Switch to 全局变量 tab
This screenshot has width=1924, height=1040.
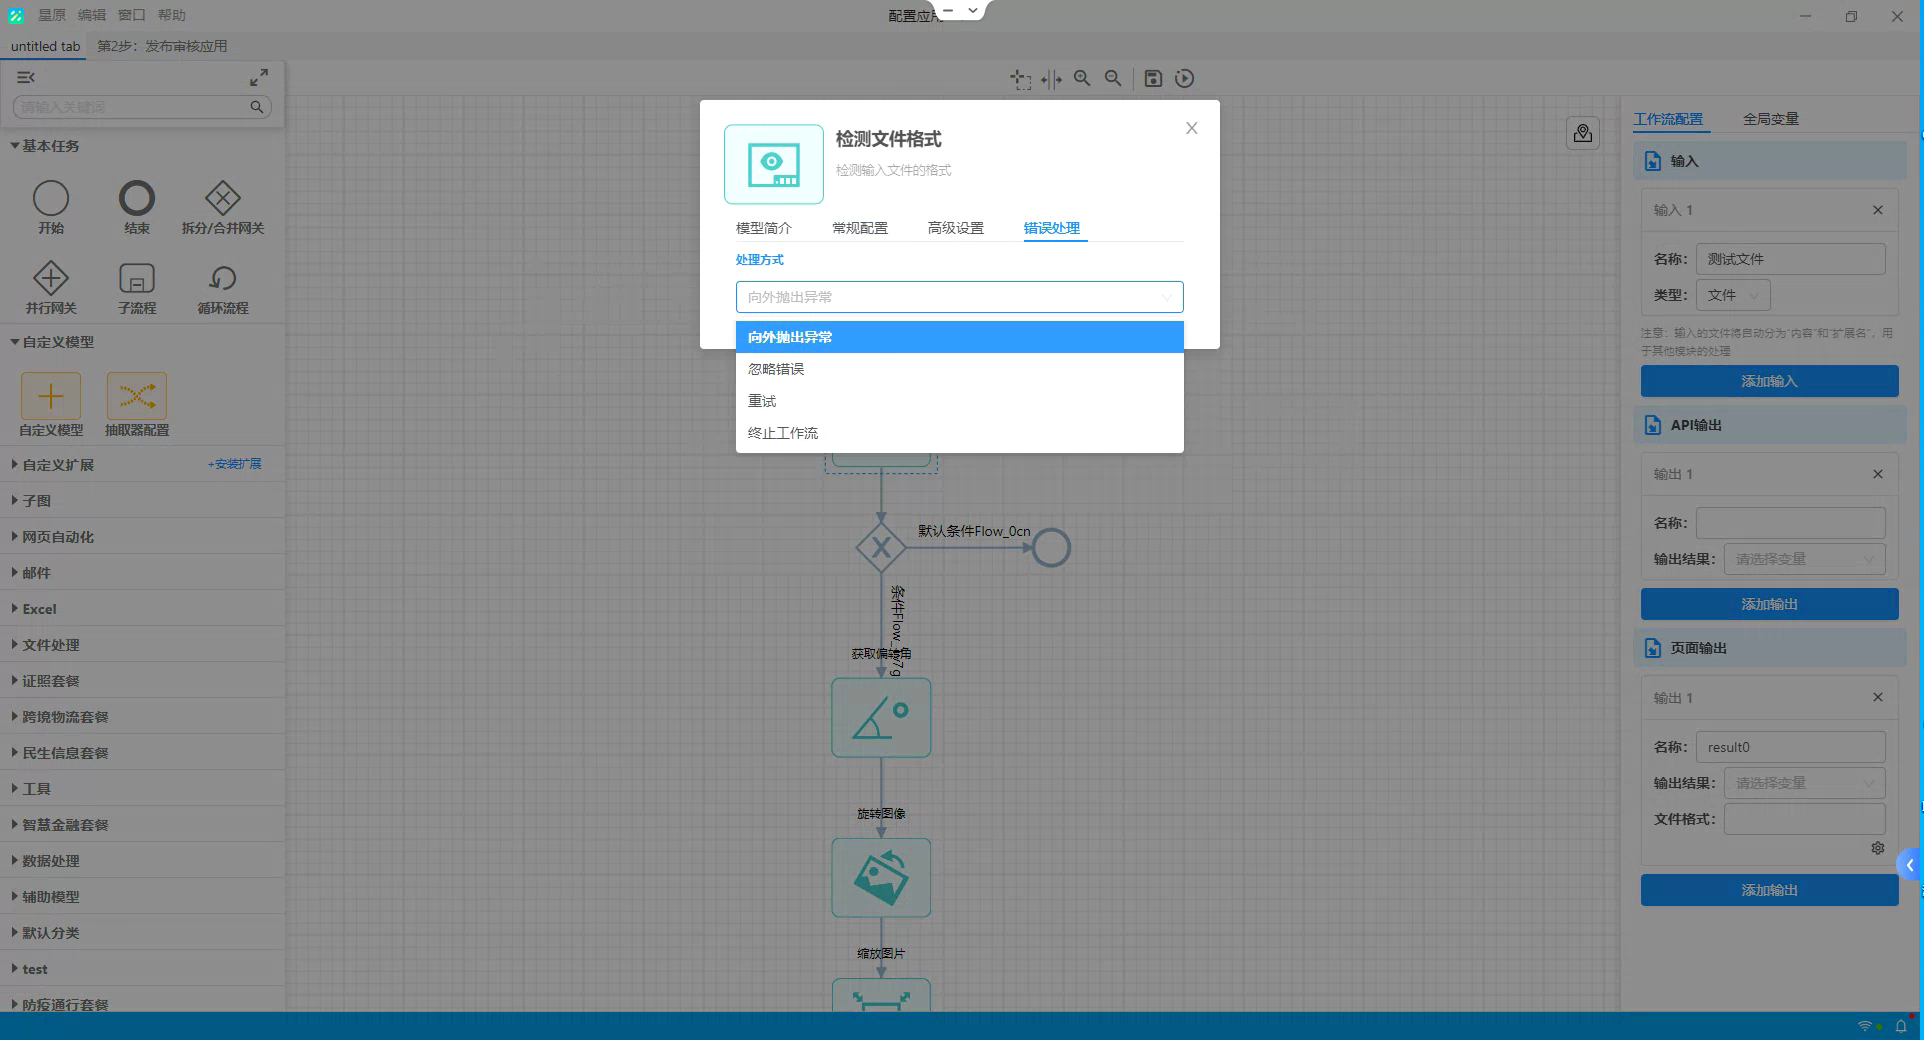point(1771,119)
